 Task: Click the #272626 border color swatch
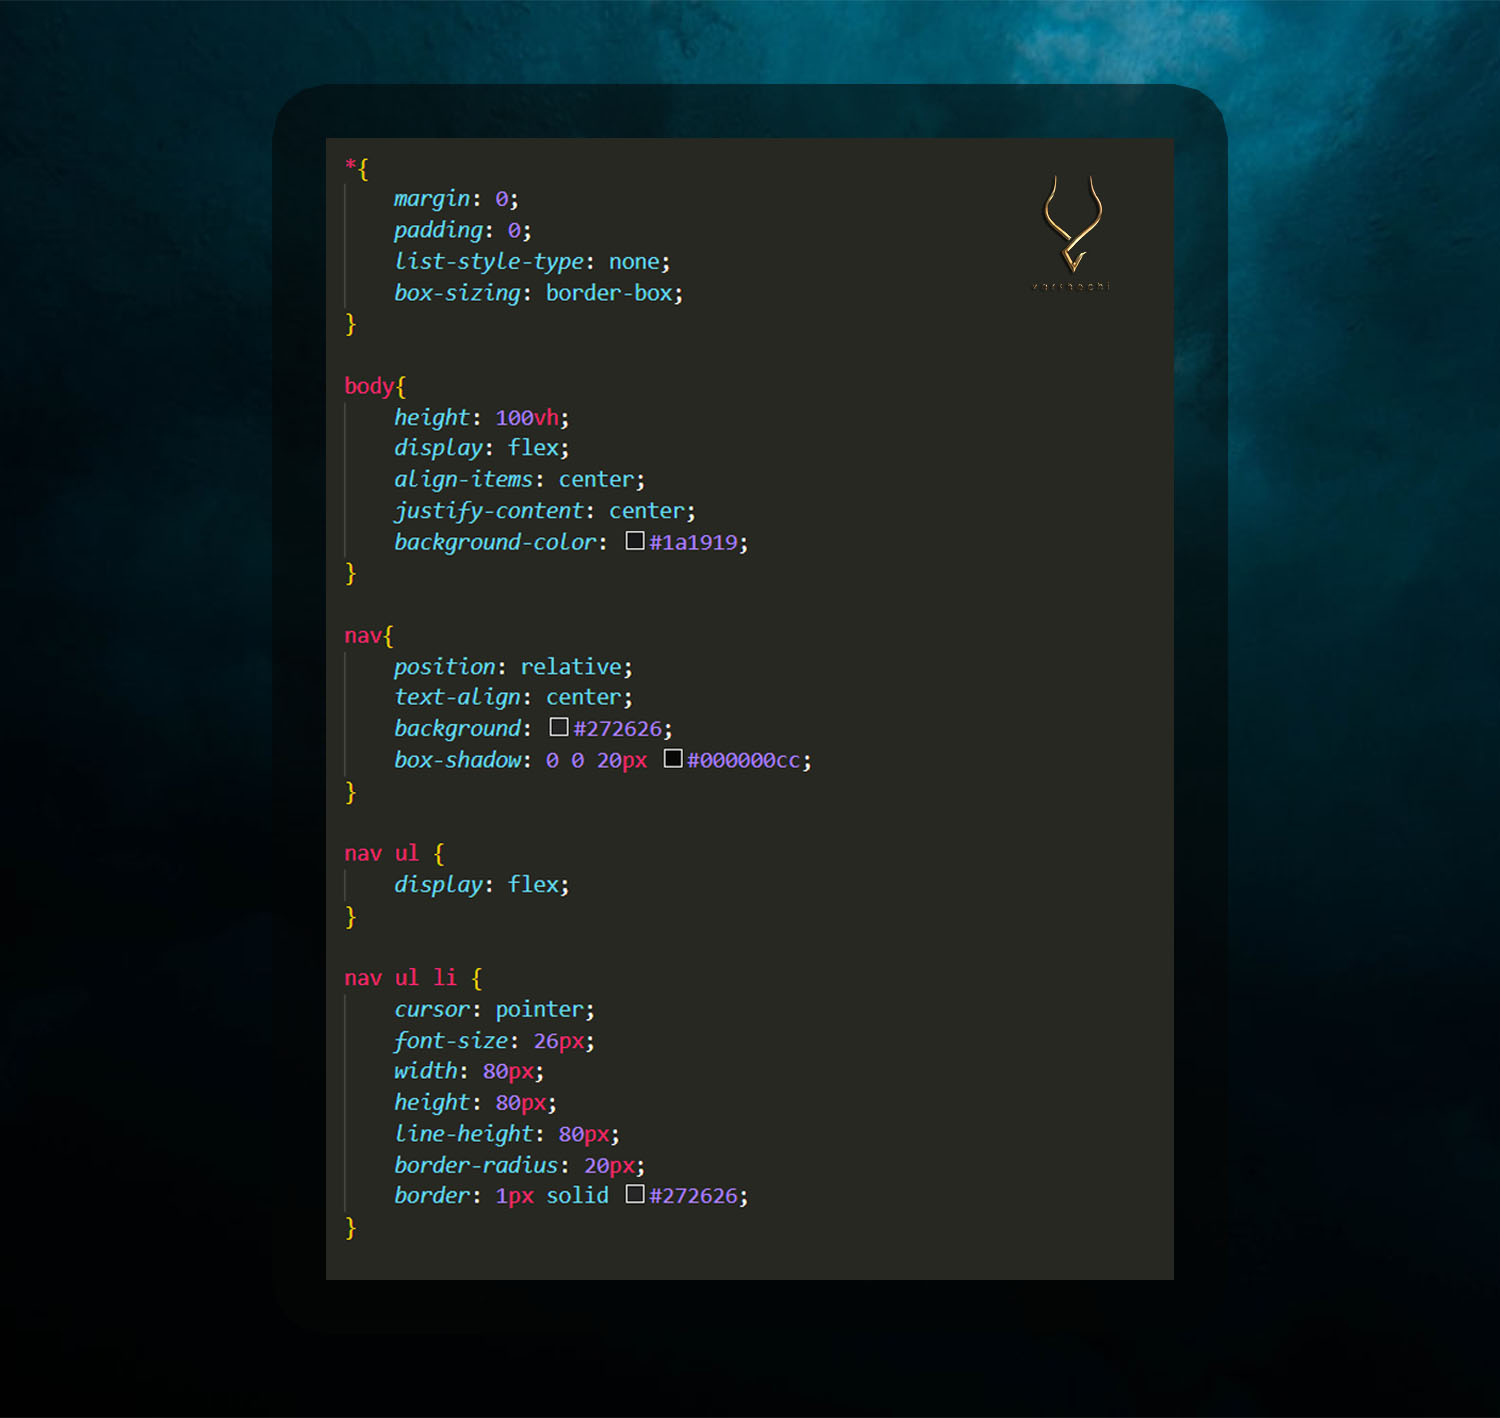pyautogui.click(x=636, y=1195)
